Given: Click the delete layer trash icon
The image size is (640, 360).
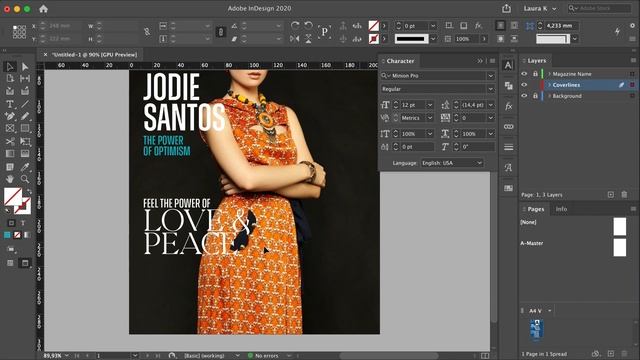Looking at the screenshot, I should point(624,195).
